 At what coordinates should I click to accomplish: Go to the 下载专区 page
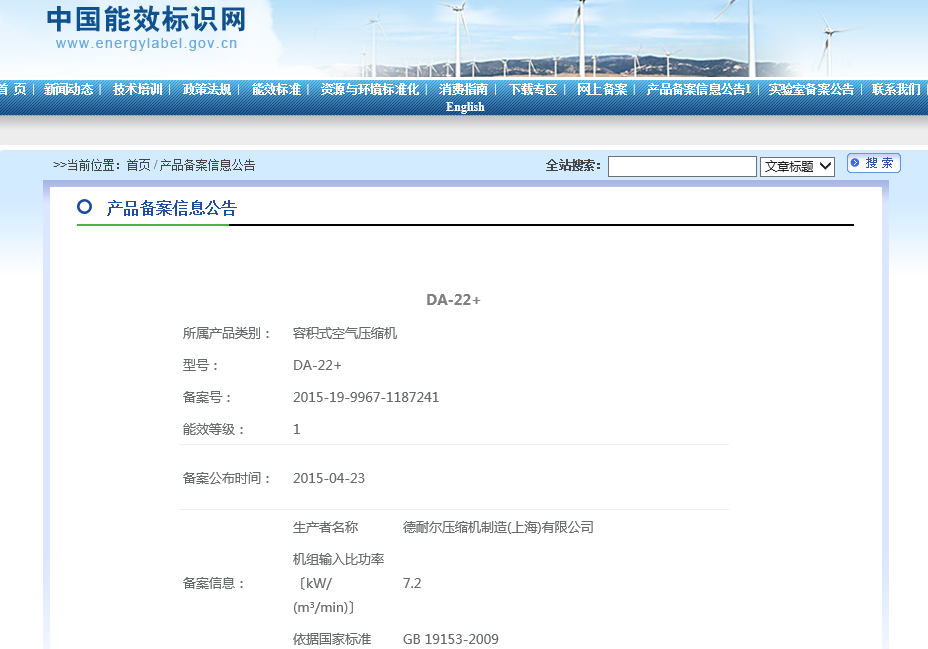pyautogui.click(x=532, y=89)
